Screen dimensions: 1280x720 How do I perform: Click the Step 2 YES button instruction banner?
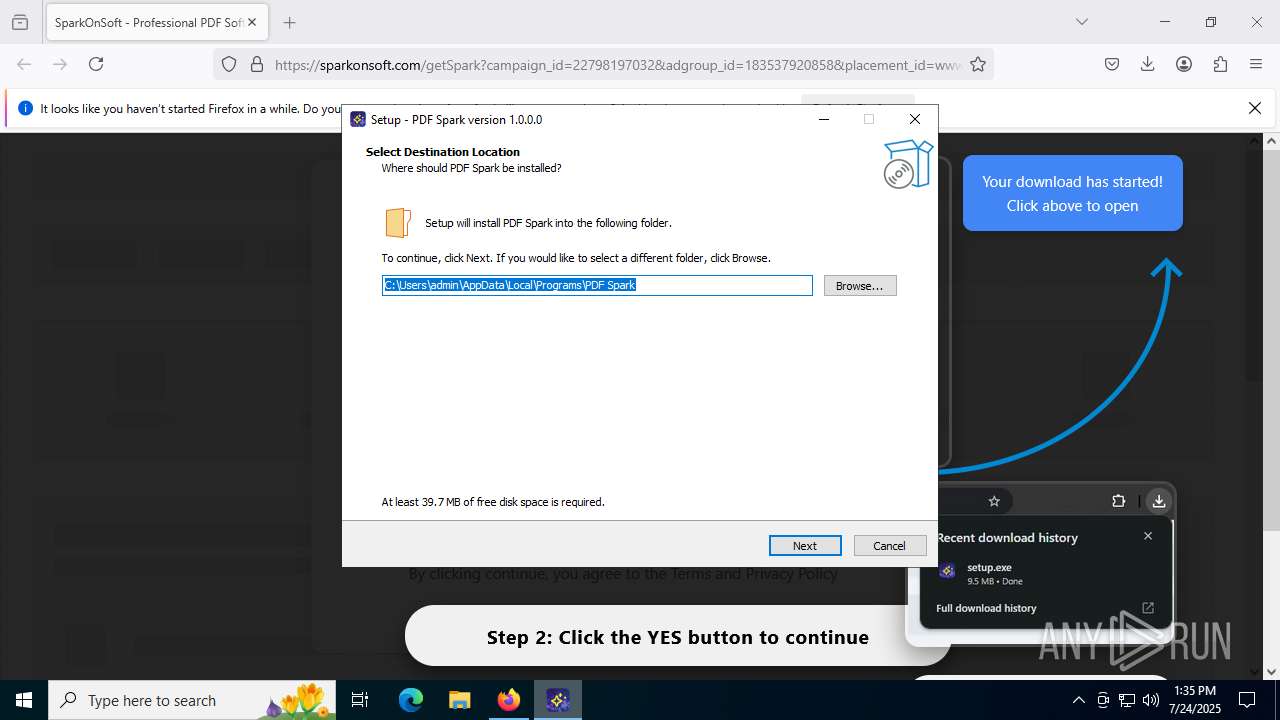(x=678, y=637)
